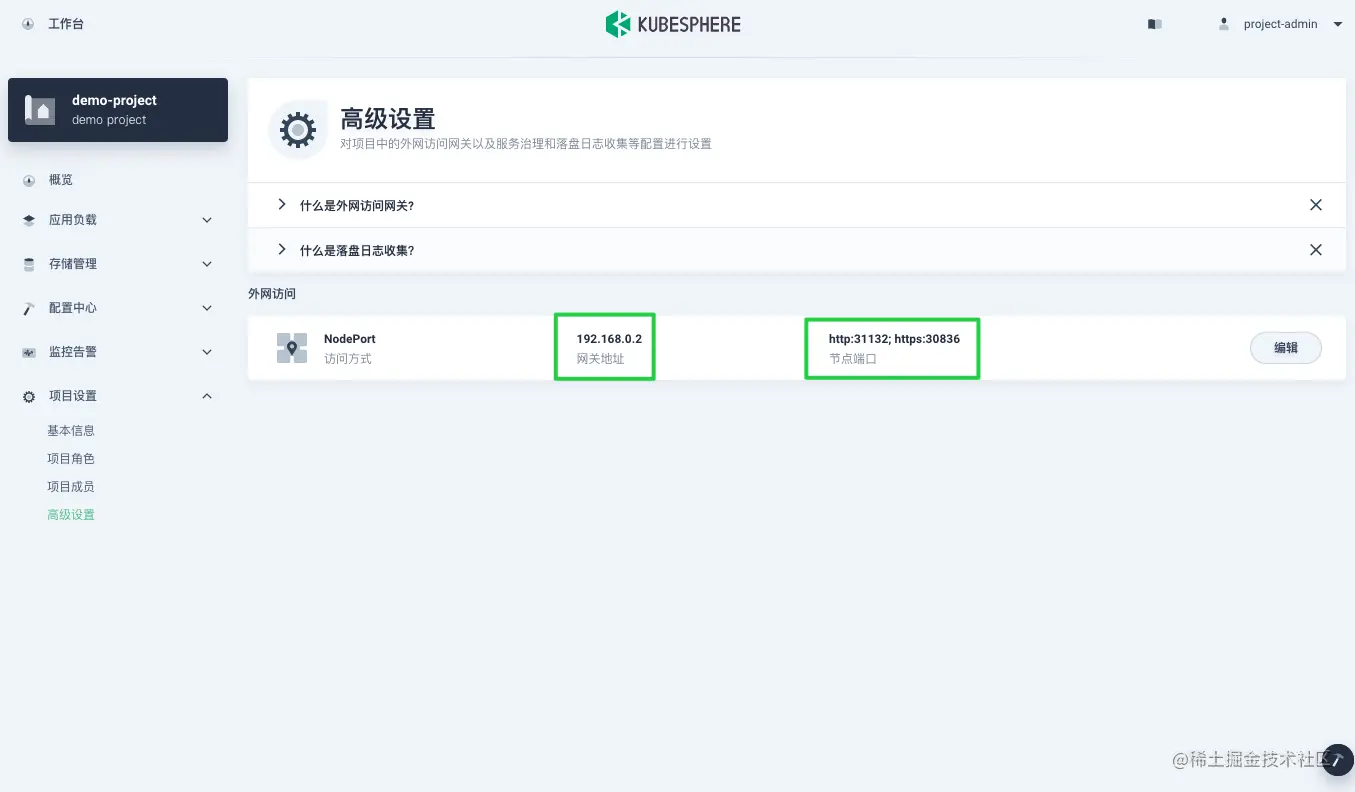Click the project-admin username

[x=1280, y=24]
